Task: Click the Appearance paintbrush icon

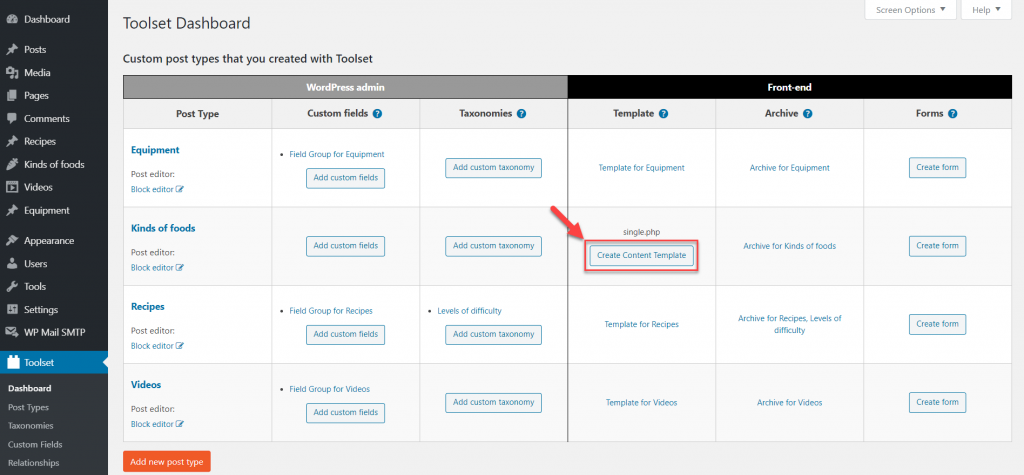Action: tap(12, 240)
